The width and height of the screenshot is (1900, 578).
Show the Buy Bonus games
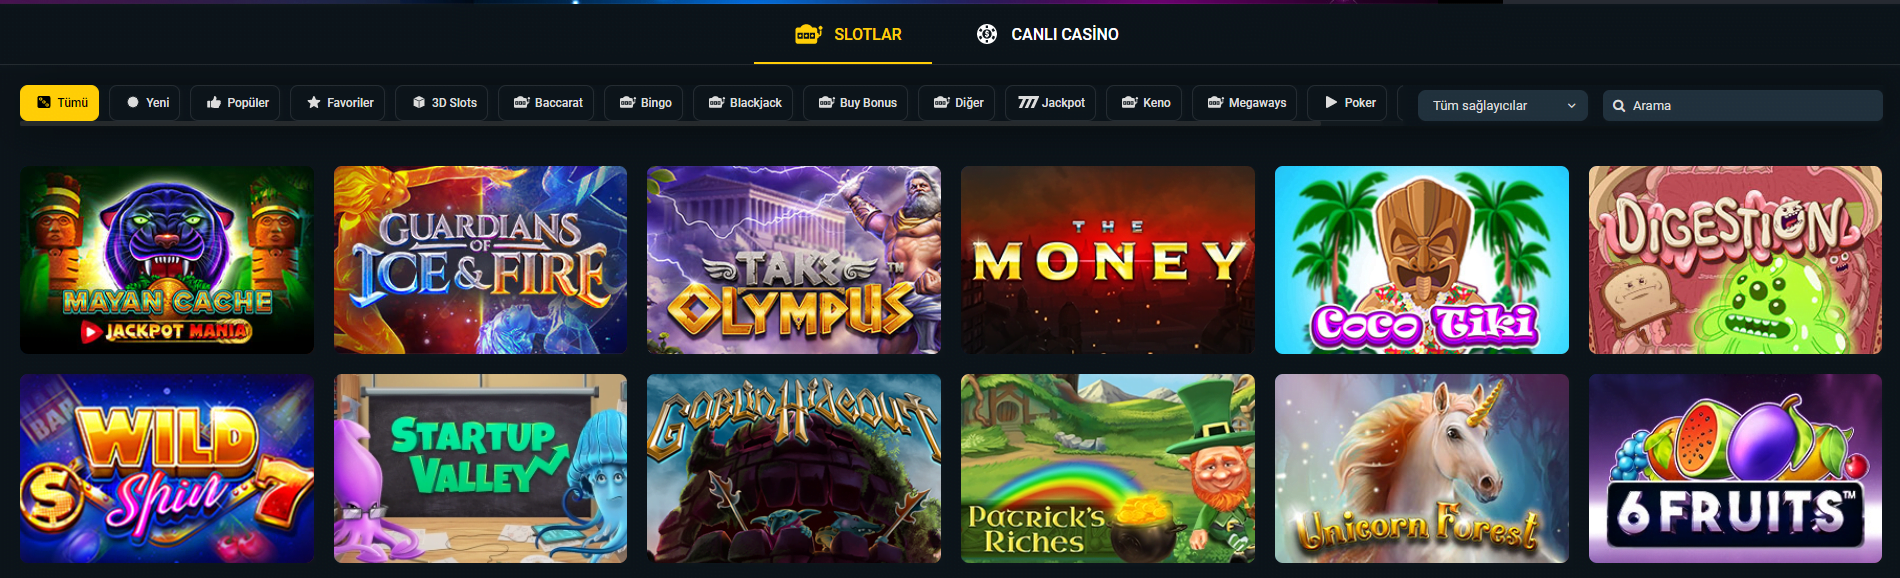tap(856, 102)
